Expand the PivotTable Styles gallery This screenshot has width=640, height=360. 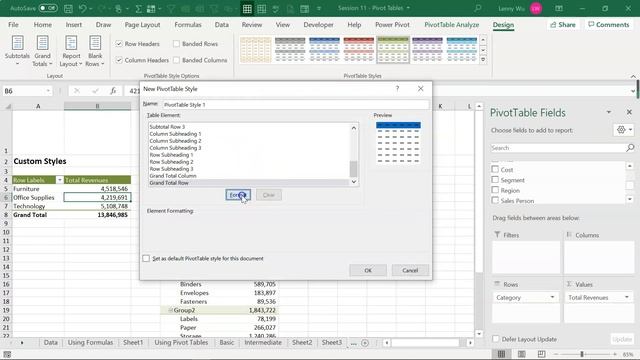coord(483,60)
